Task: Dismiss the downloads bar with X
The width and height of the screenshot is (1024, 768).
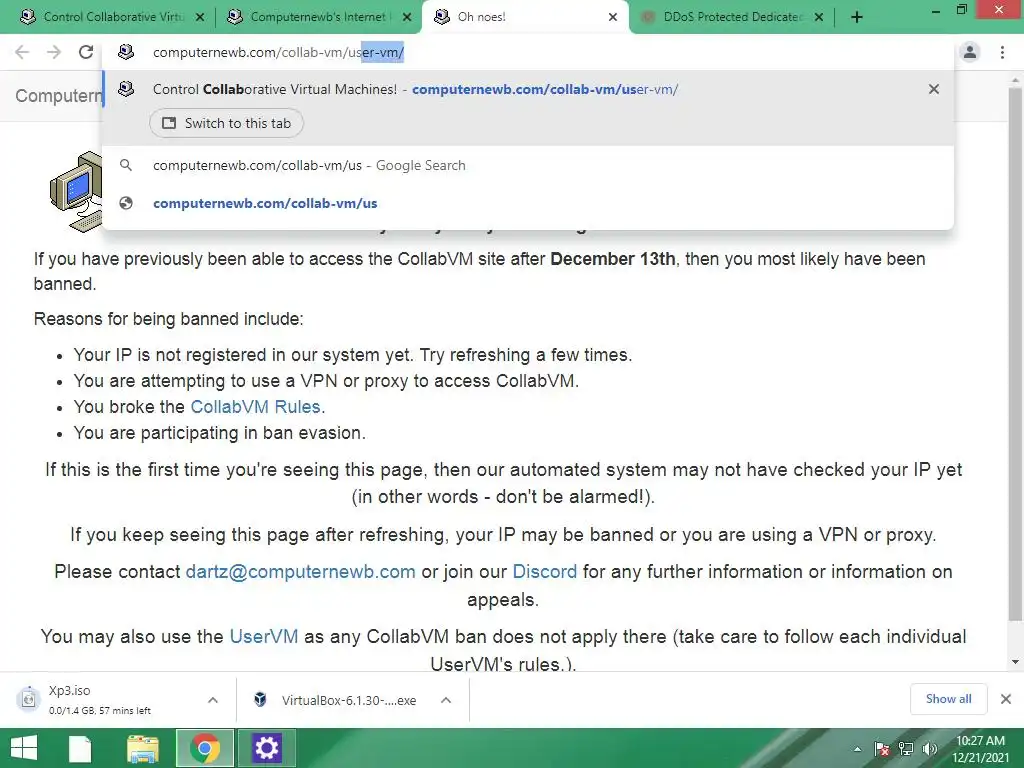Action: pyautogui.click(x=1006, y=699)
